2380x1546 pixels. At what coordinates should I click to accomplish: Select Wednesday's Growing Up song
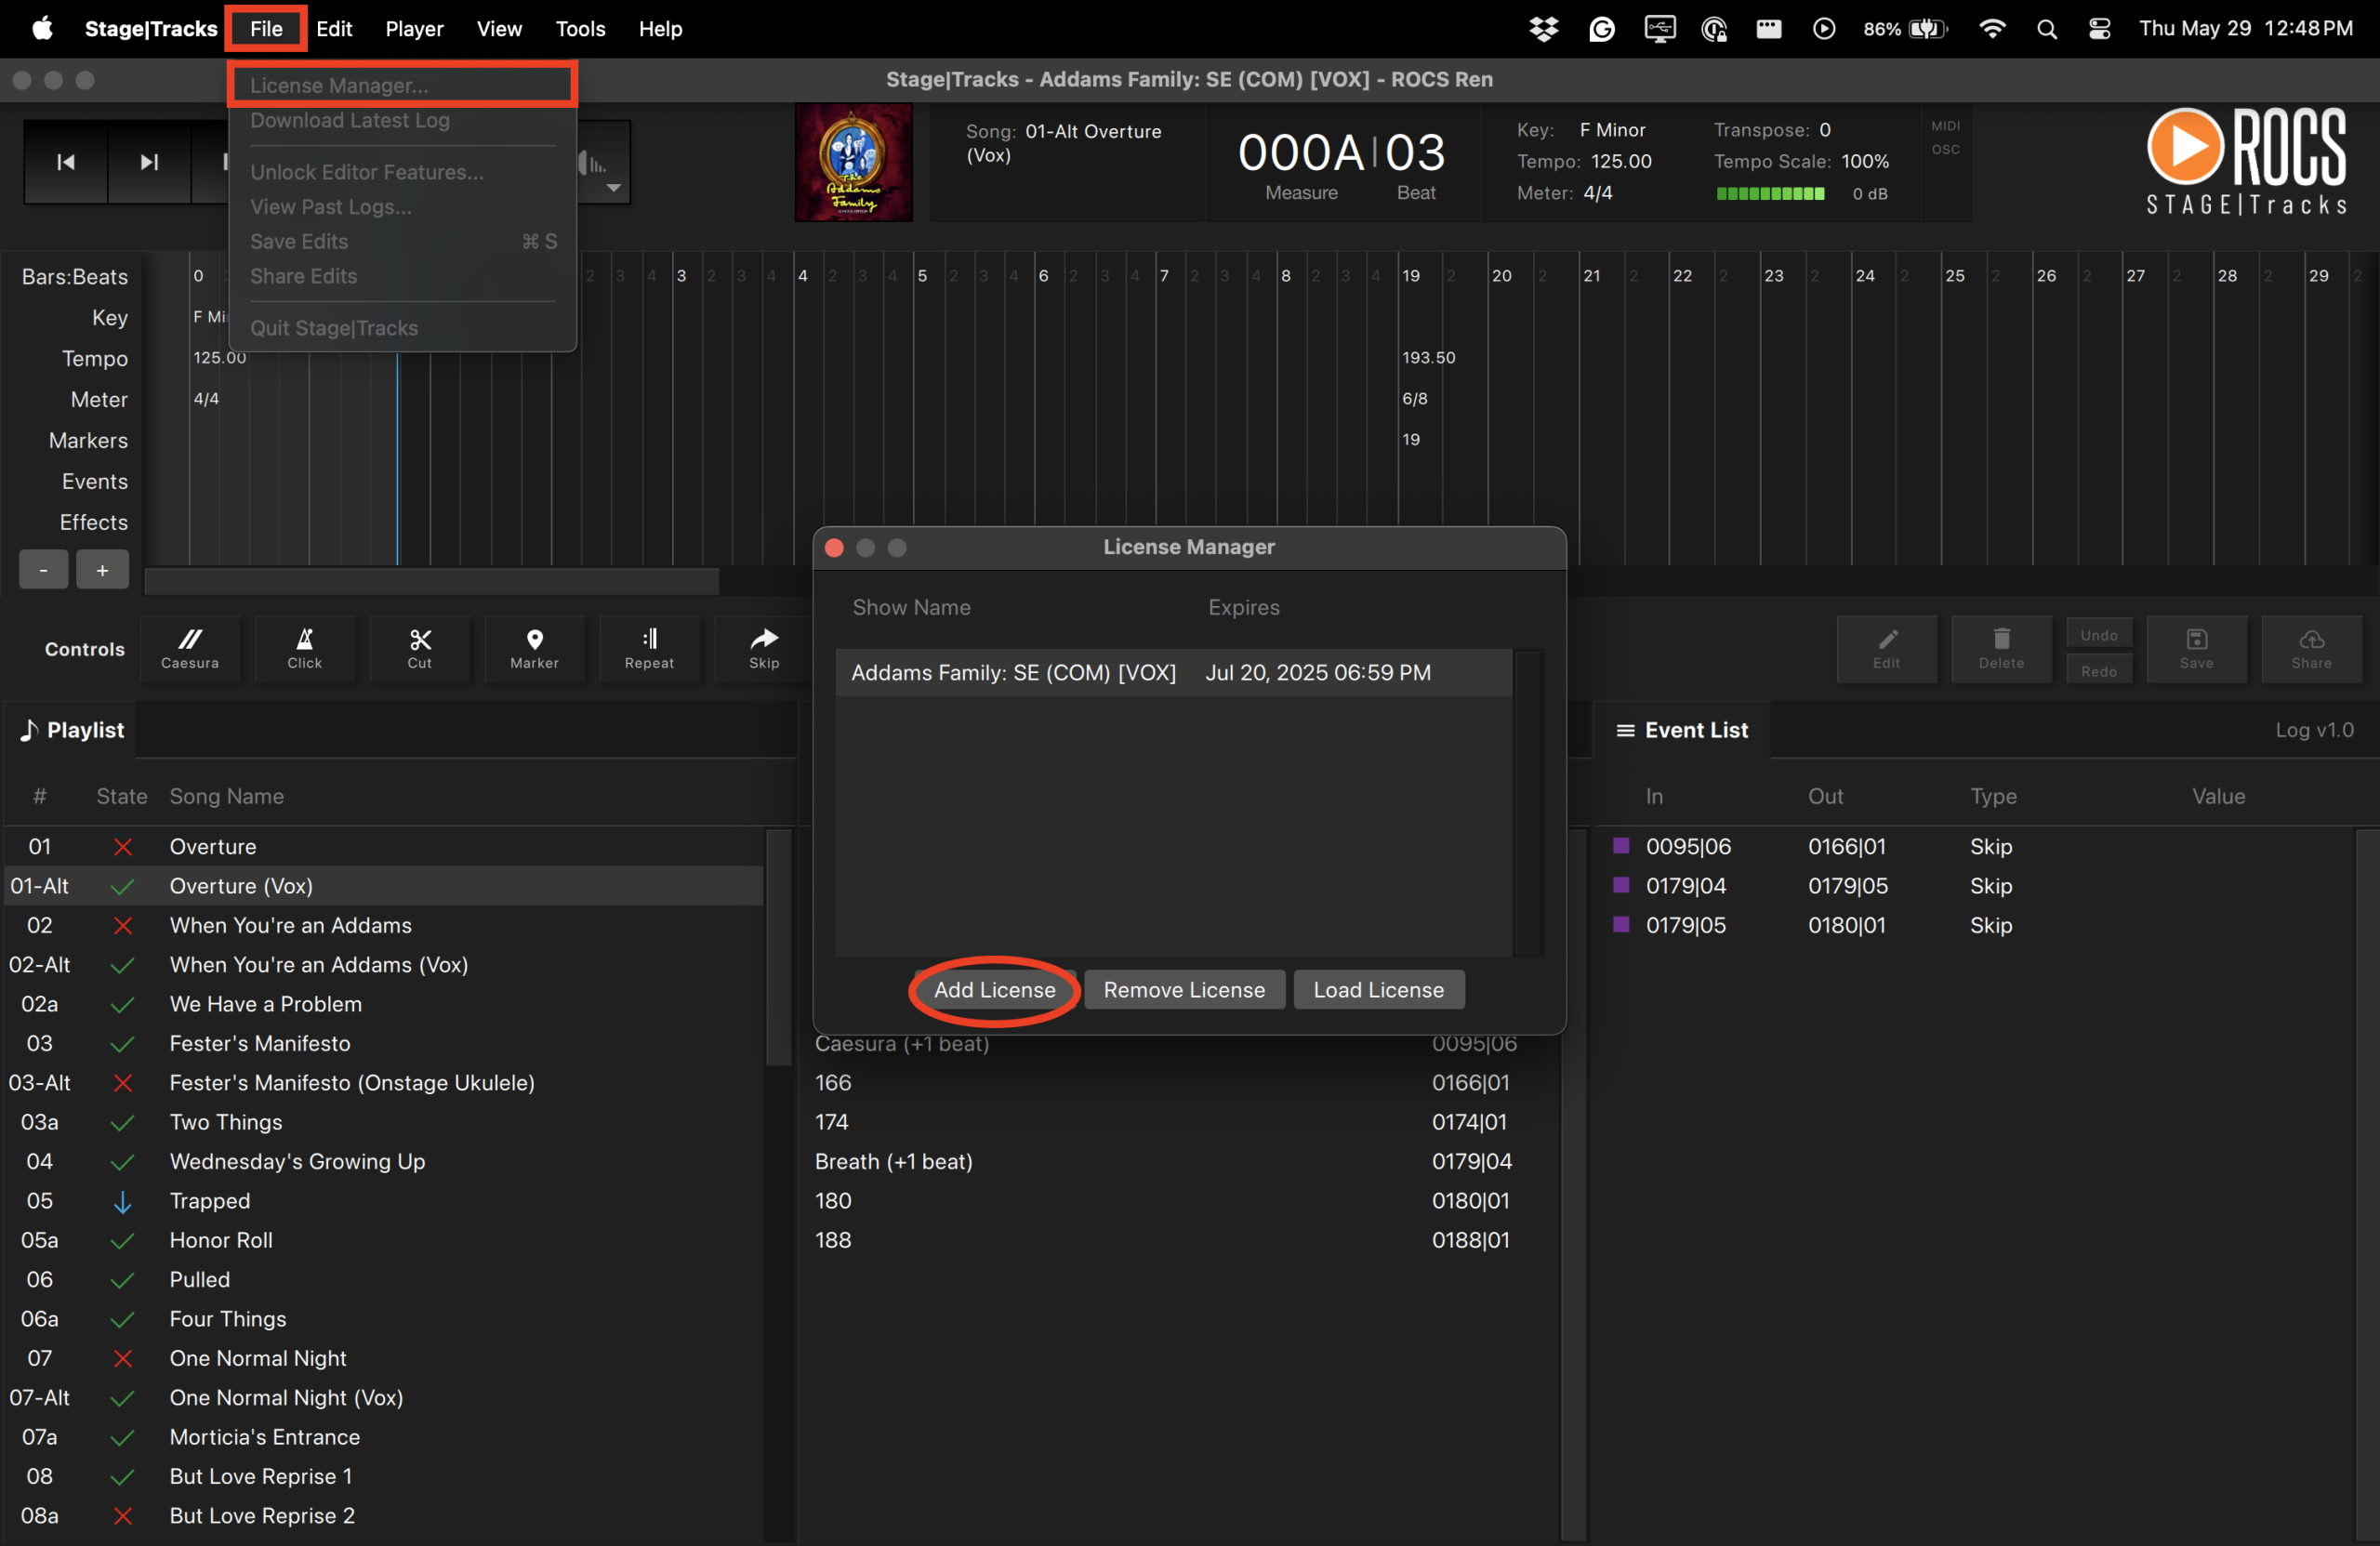384,1161
